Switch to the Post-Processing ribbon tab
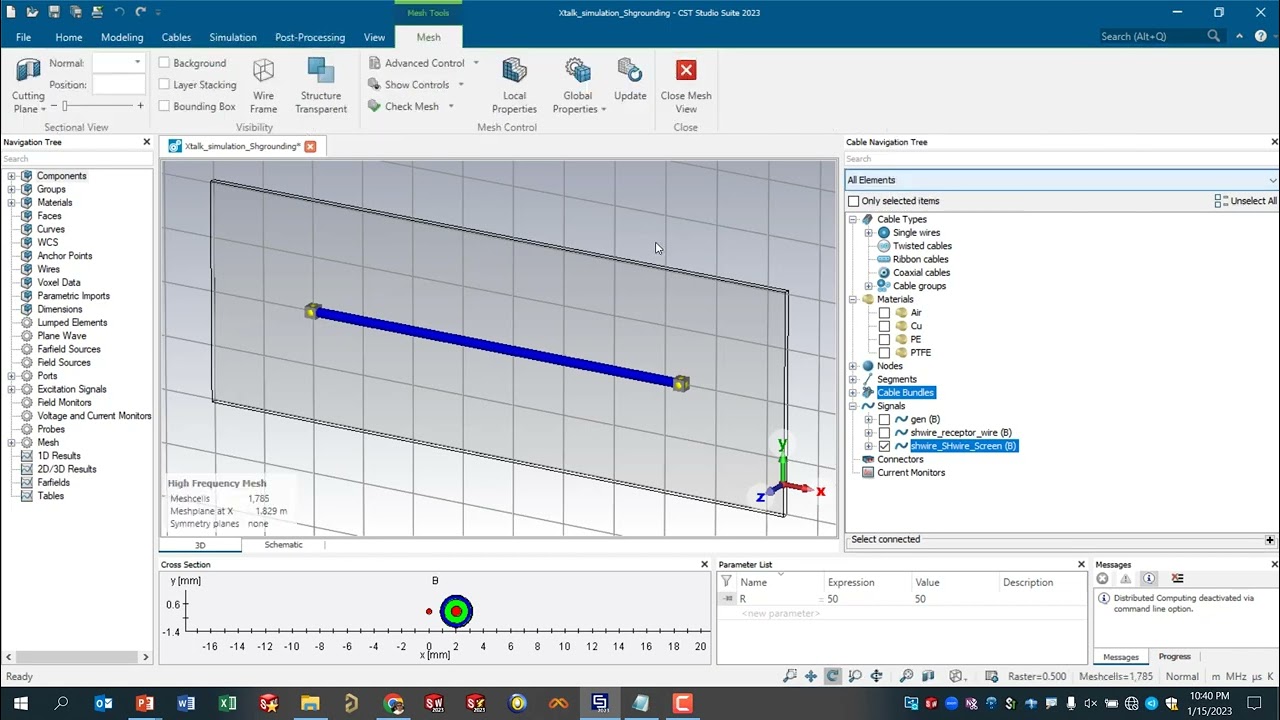Screen dimensions: 1280x720 [x=310, y=37]
